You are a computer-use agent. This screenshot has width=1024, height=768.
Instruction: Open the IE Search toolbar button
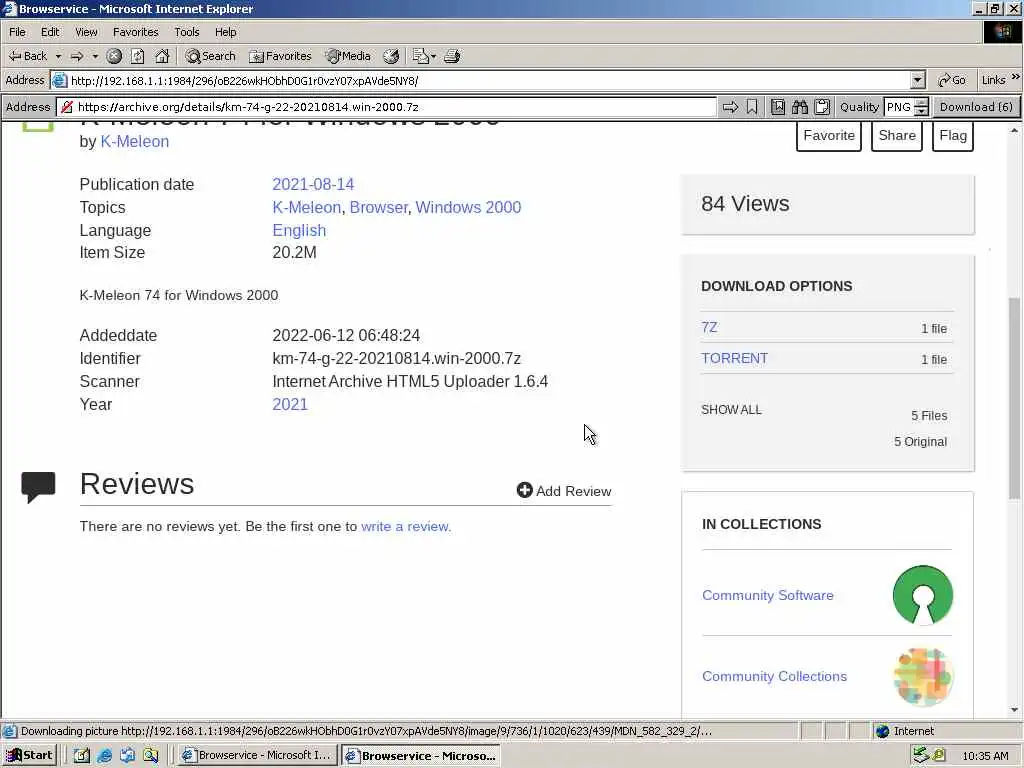(x=210, y=56)
